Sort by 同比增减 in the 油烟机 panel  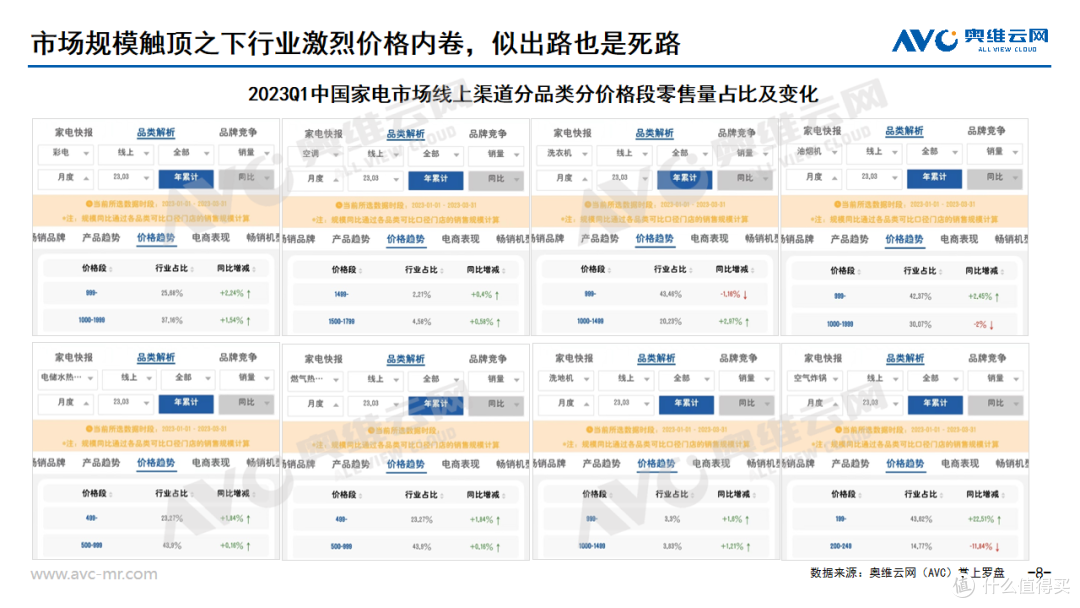click(x=986, y=271)
